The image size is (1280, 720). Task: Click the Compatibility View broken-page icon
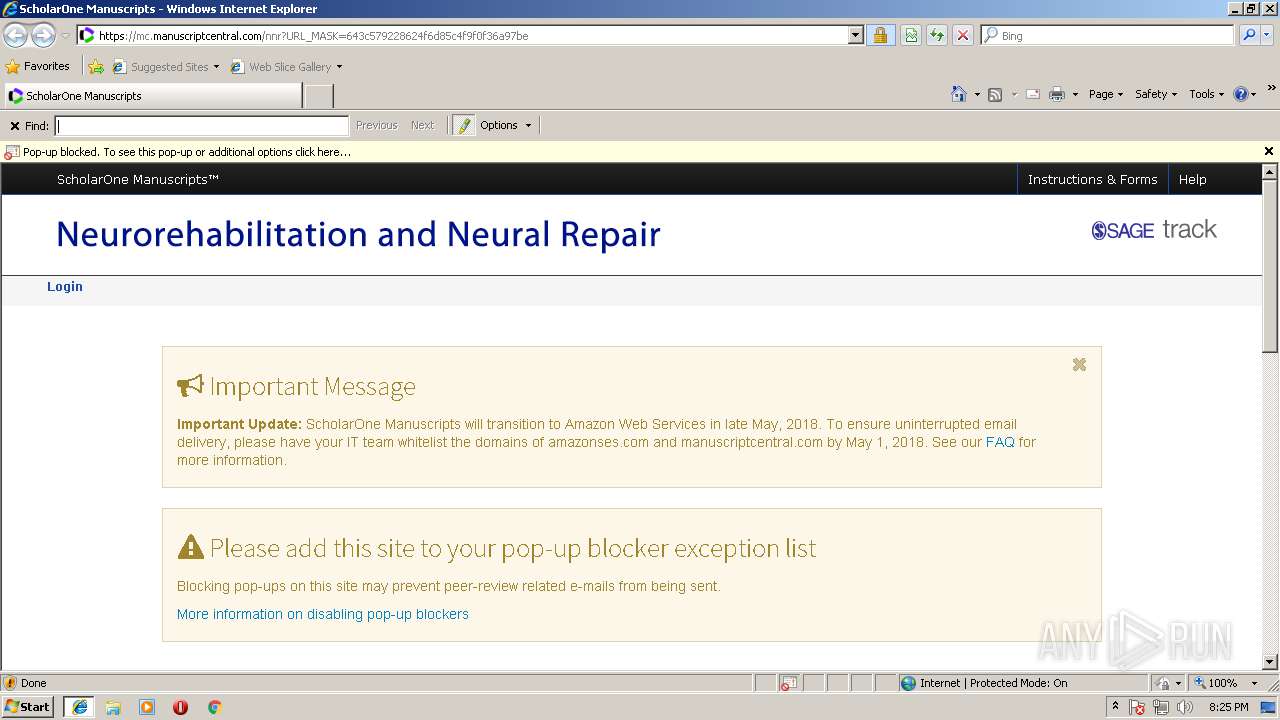pos(911,36)
